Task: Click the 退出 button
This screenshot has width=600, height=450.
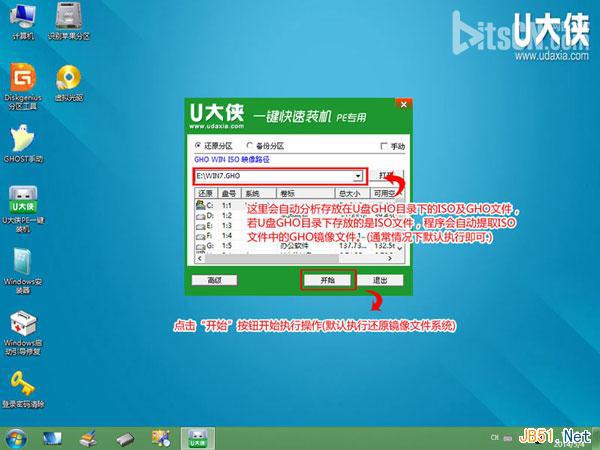Action: pyautogui.click(x=380, y=280)
